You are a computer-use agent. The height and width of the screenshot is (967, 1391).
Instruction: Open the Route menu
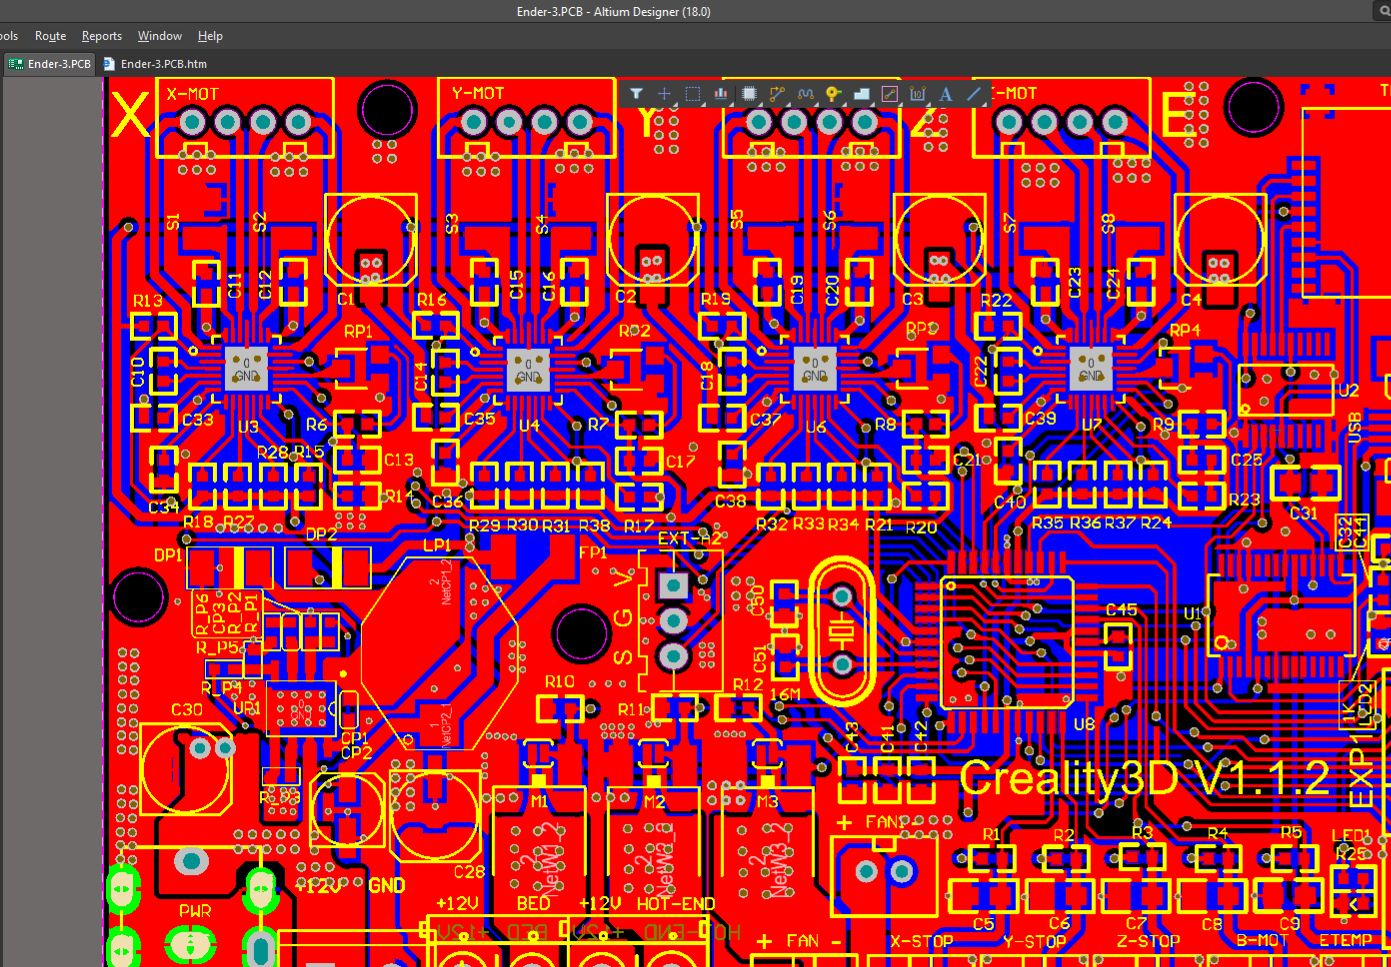50,36
